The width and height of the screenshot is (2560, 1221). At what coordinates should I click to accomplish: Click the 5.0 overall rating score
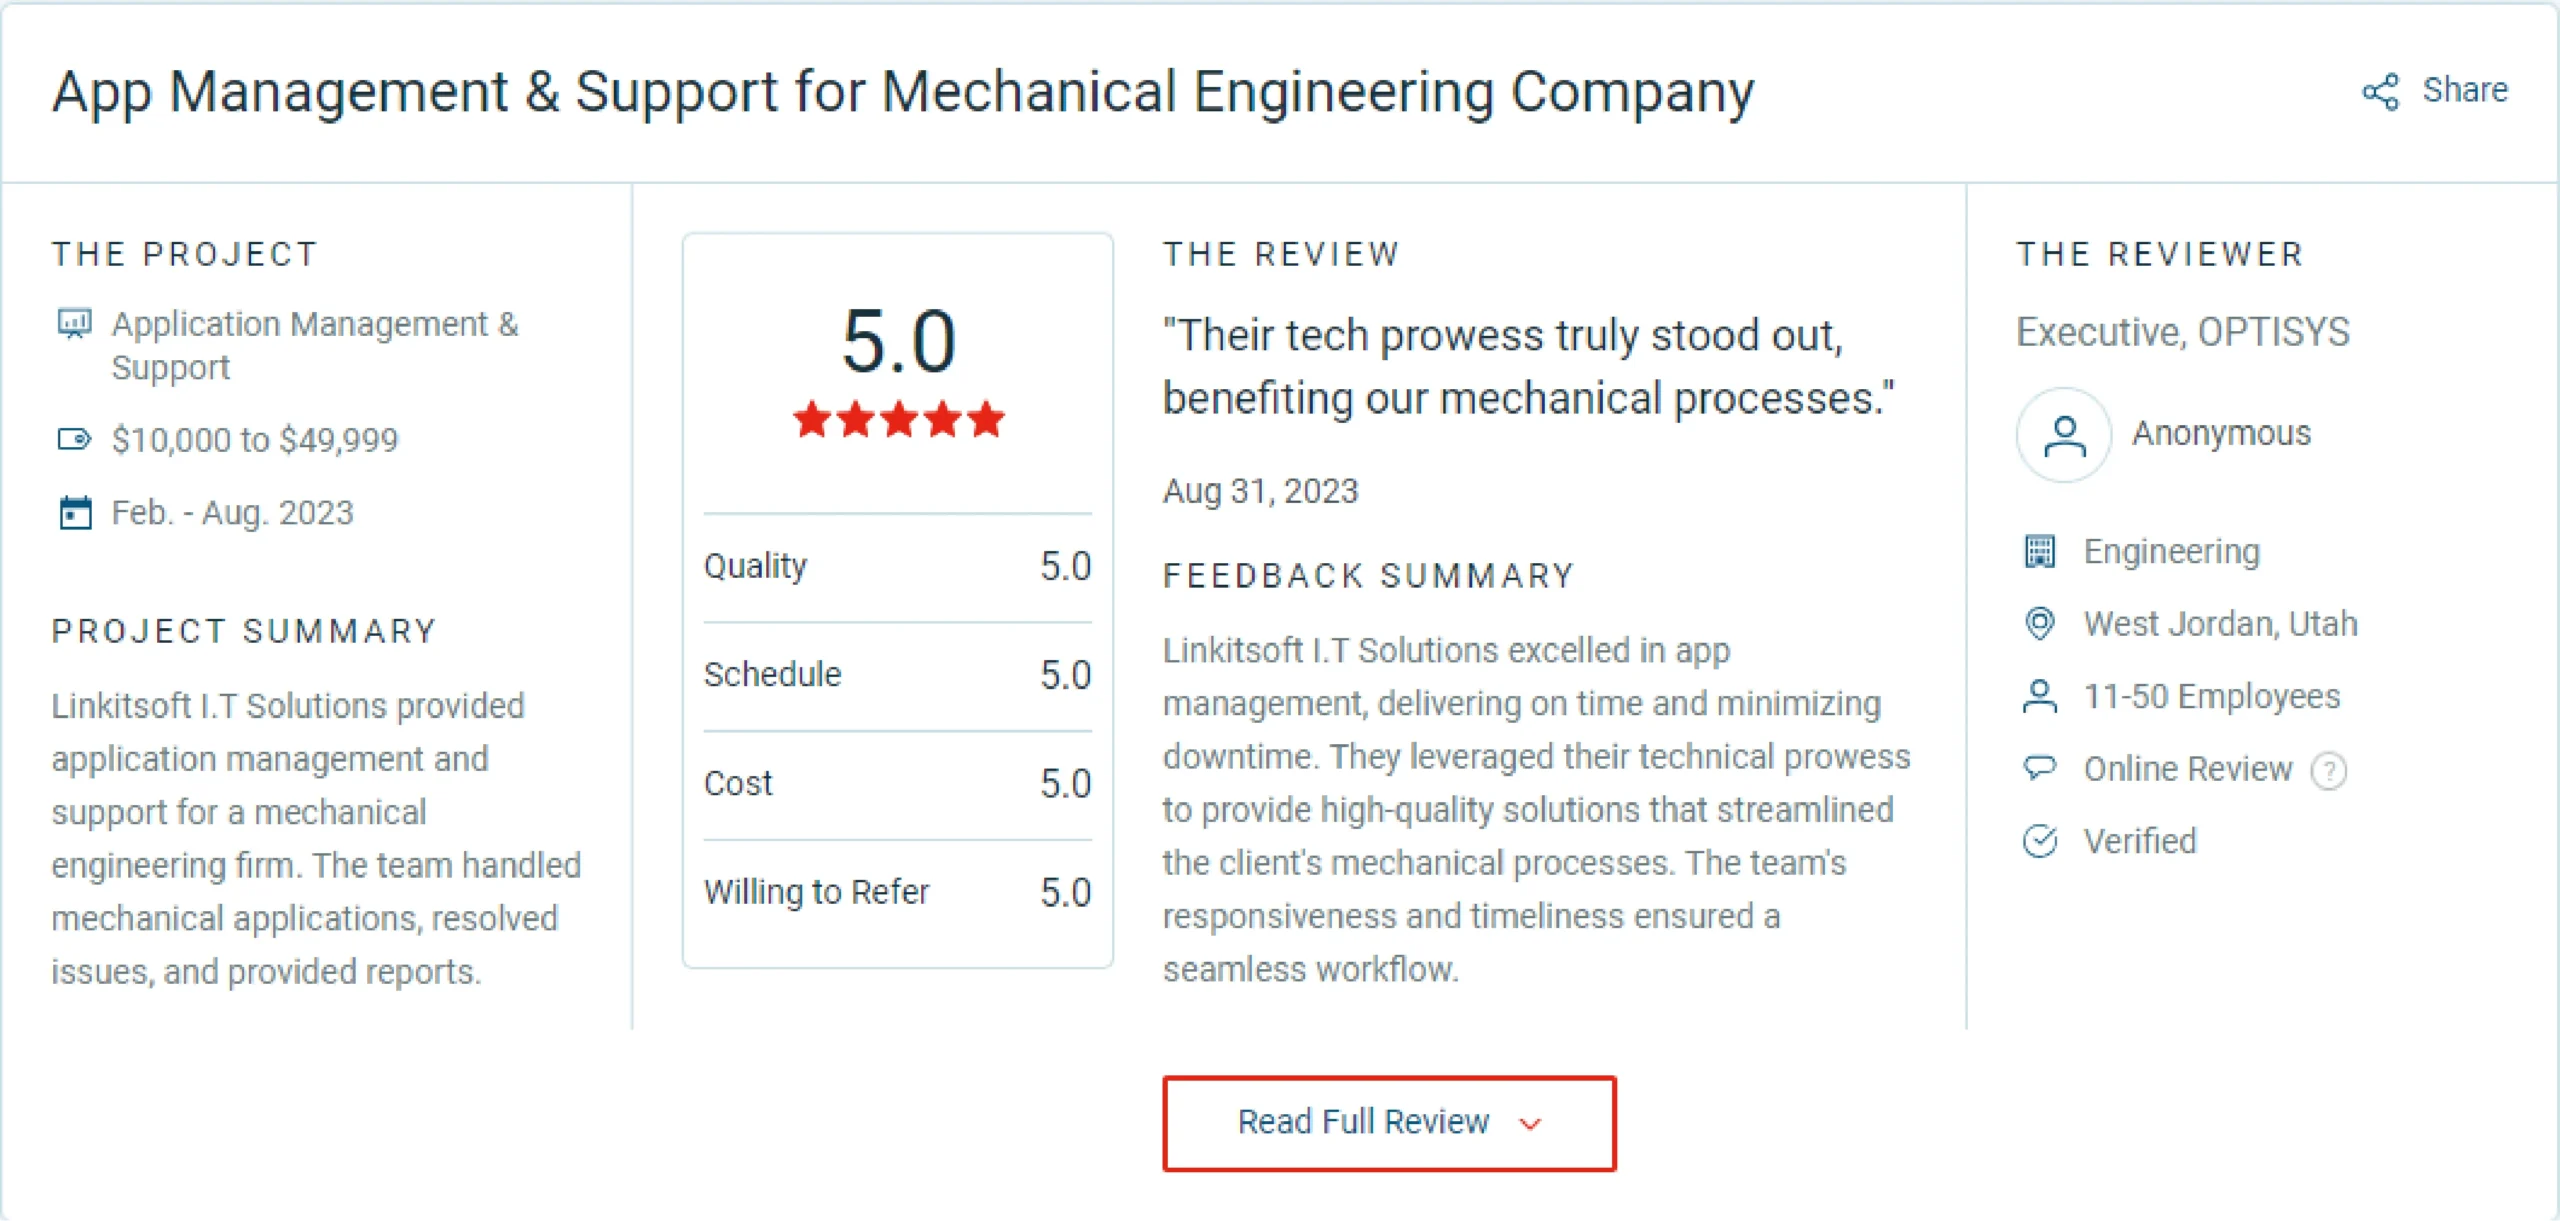[897, 341]
